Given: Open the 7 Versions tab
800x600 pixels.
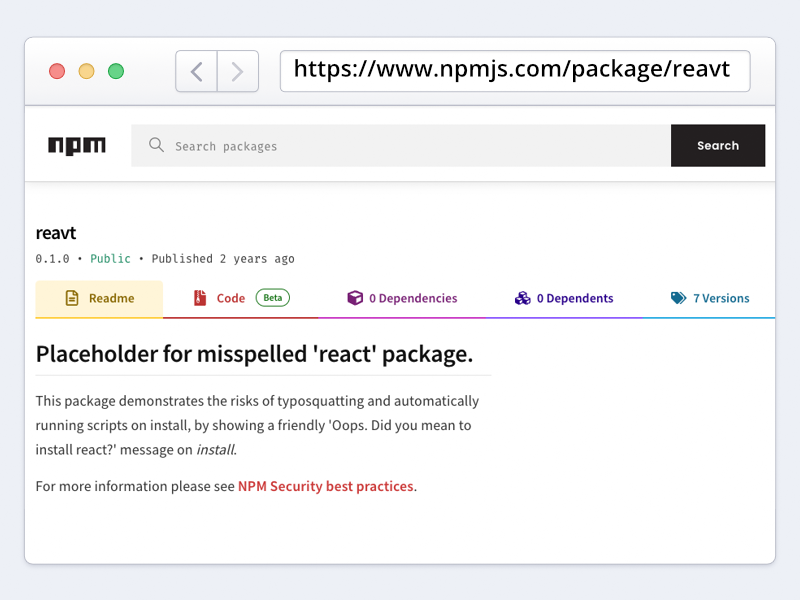Looking at the screenshot, I should pos(709,299).
